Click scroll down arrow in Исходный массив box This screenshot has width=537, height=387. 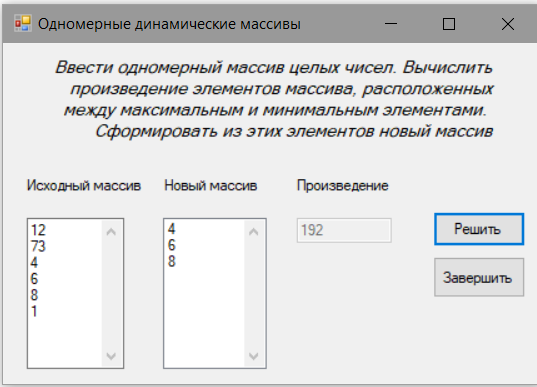click(111, 356)
